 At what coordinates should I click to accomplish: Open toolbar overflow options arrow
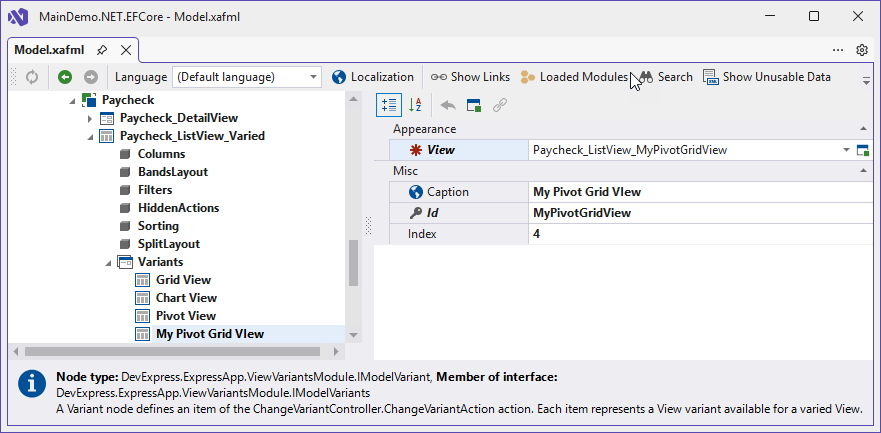coord(866,81)
